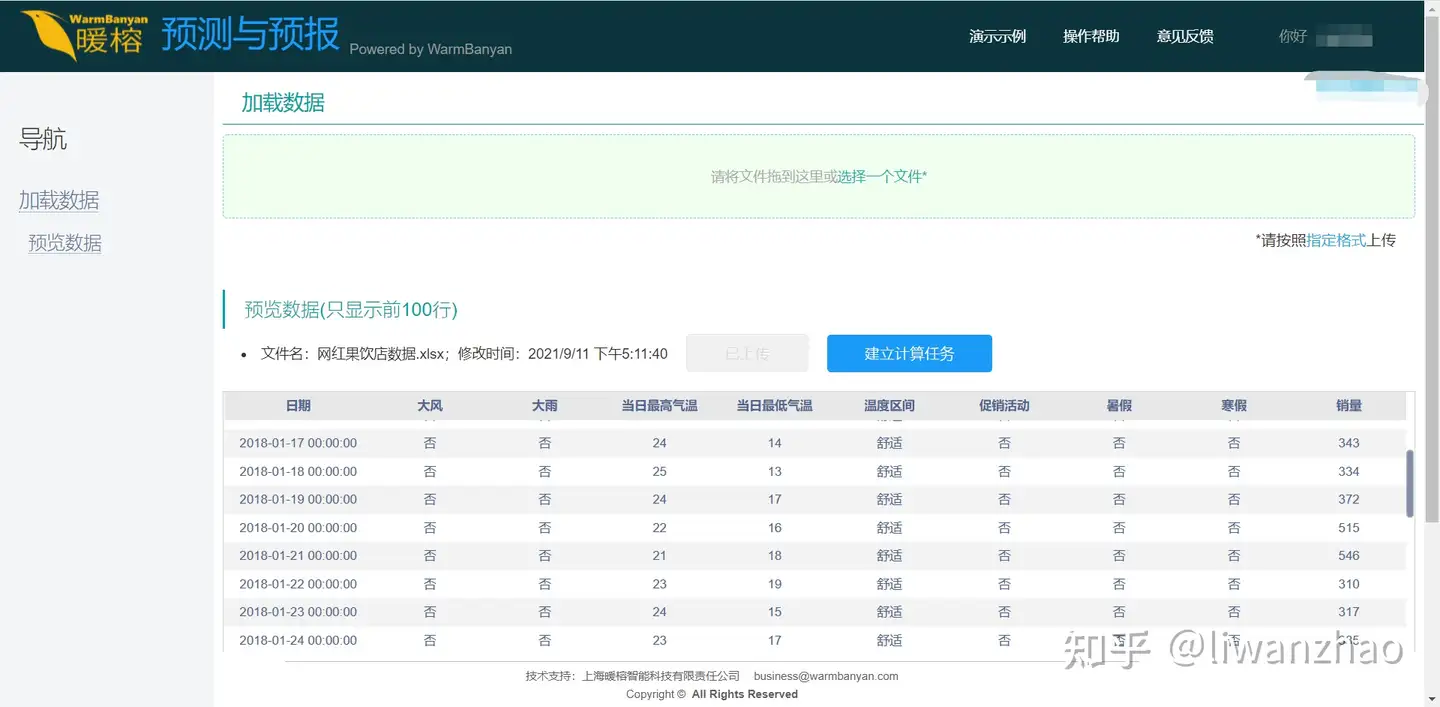Screen dimensions: 1440x707
Task: Open 意见反馈 in the top bar
Action: (x=1185, y=36)
